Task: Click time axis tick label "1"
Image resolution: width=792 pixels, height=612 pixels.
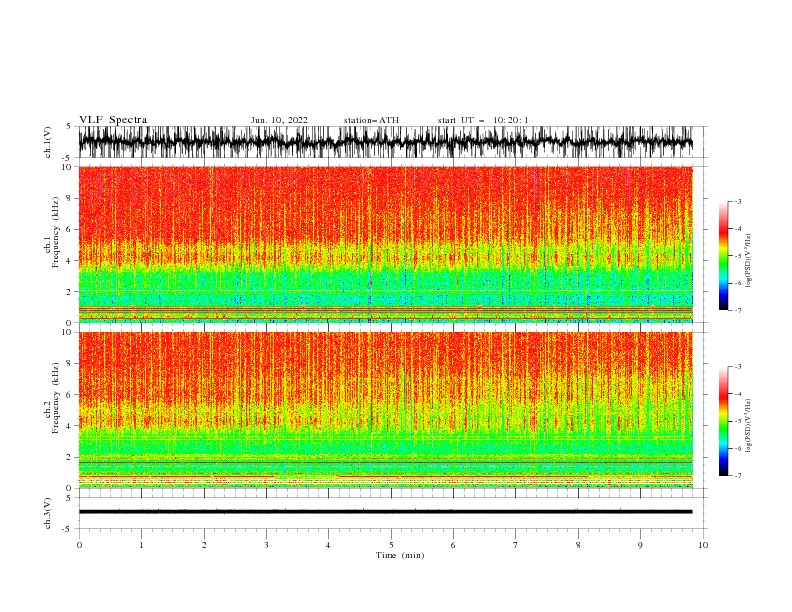Action: tap(141, 545)
